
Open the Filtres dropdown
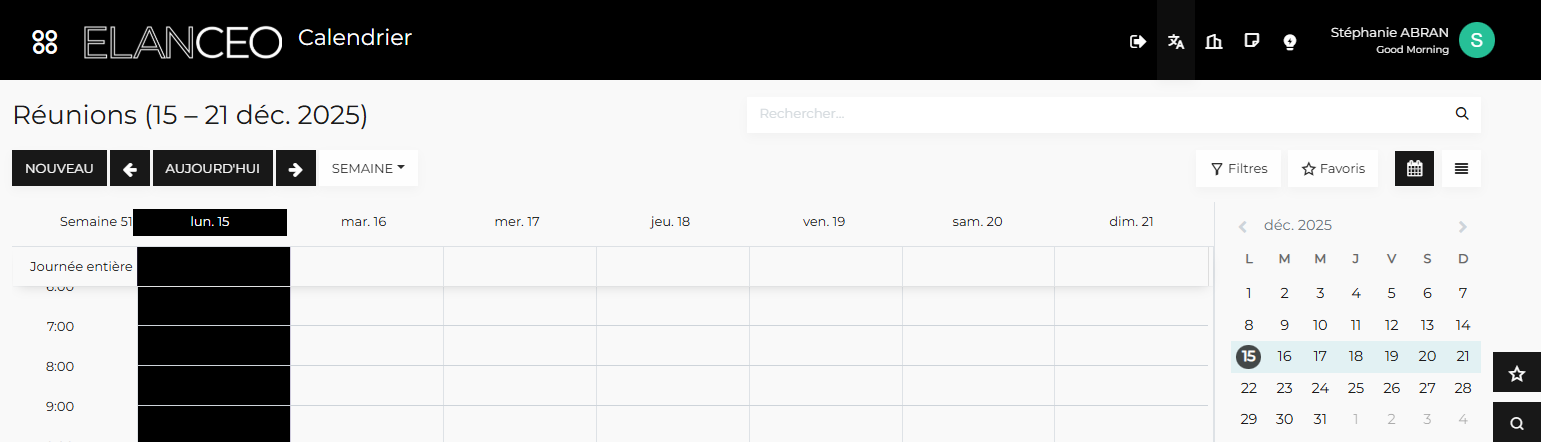(x=1239, y=168)
